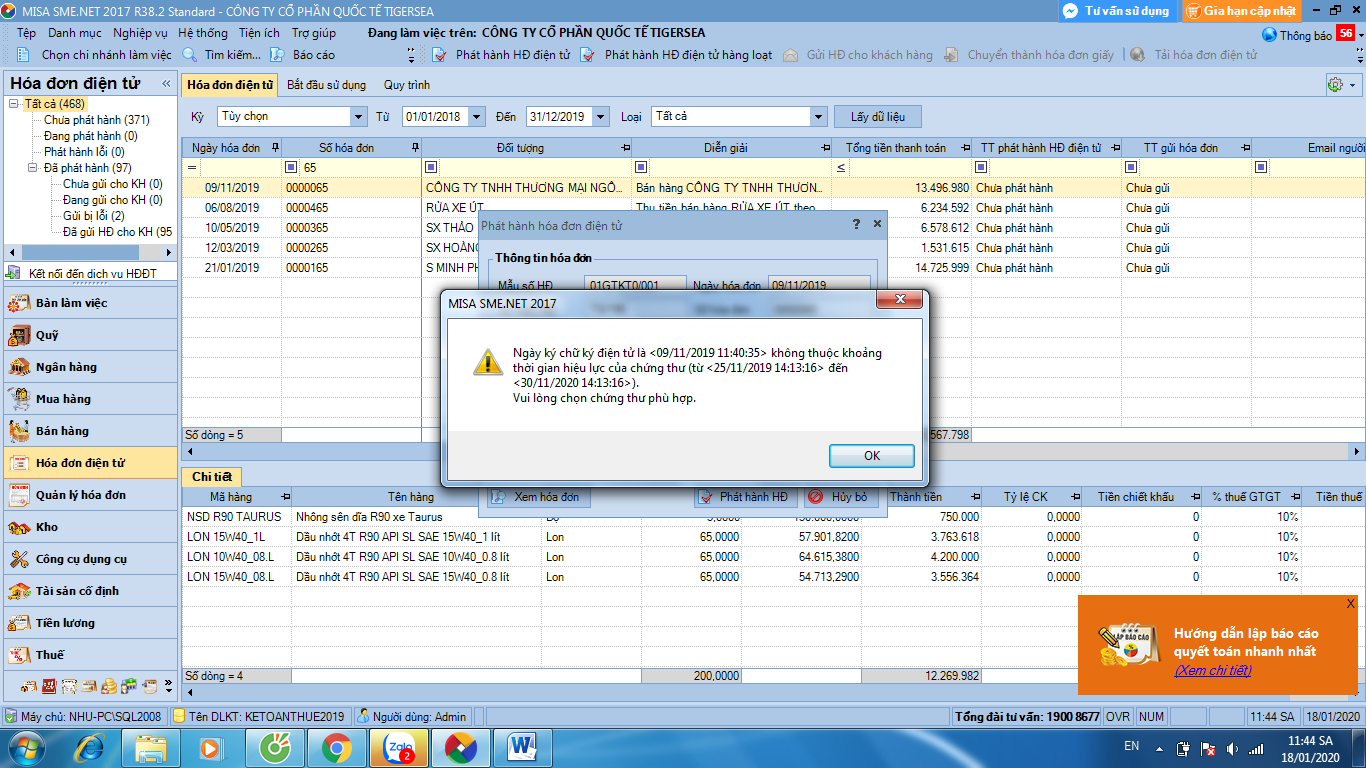
Task: Open the Loại type dropdown
Action: point(817,117)
